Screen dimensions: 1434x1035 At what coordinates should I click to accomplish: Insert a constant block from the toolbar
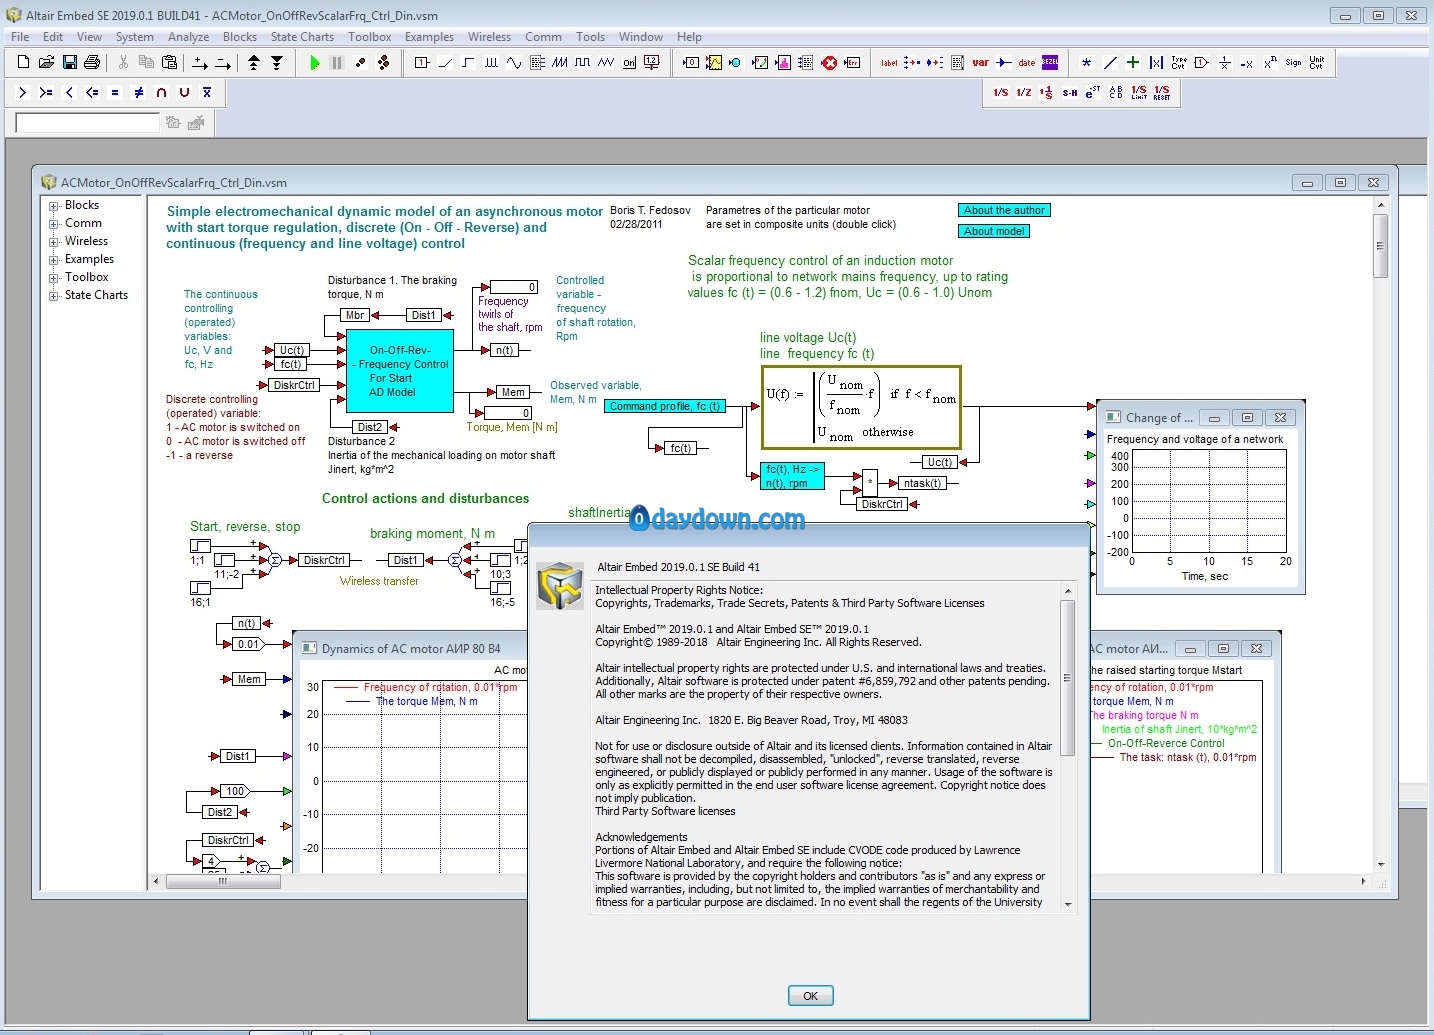pos(422,62)
